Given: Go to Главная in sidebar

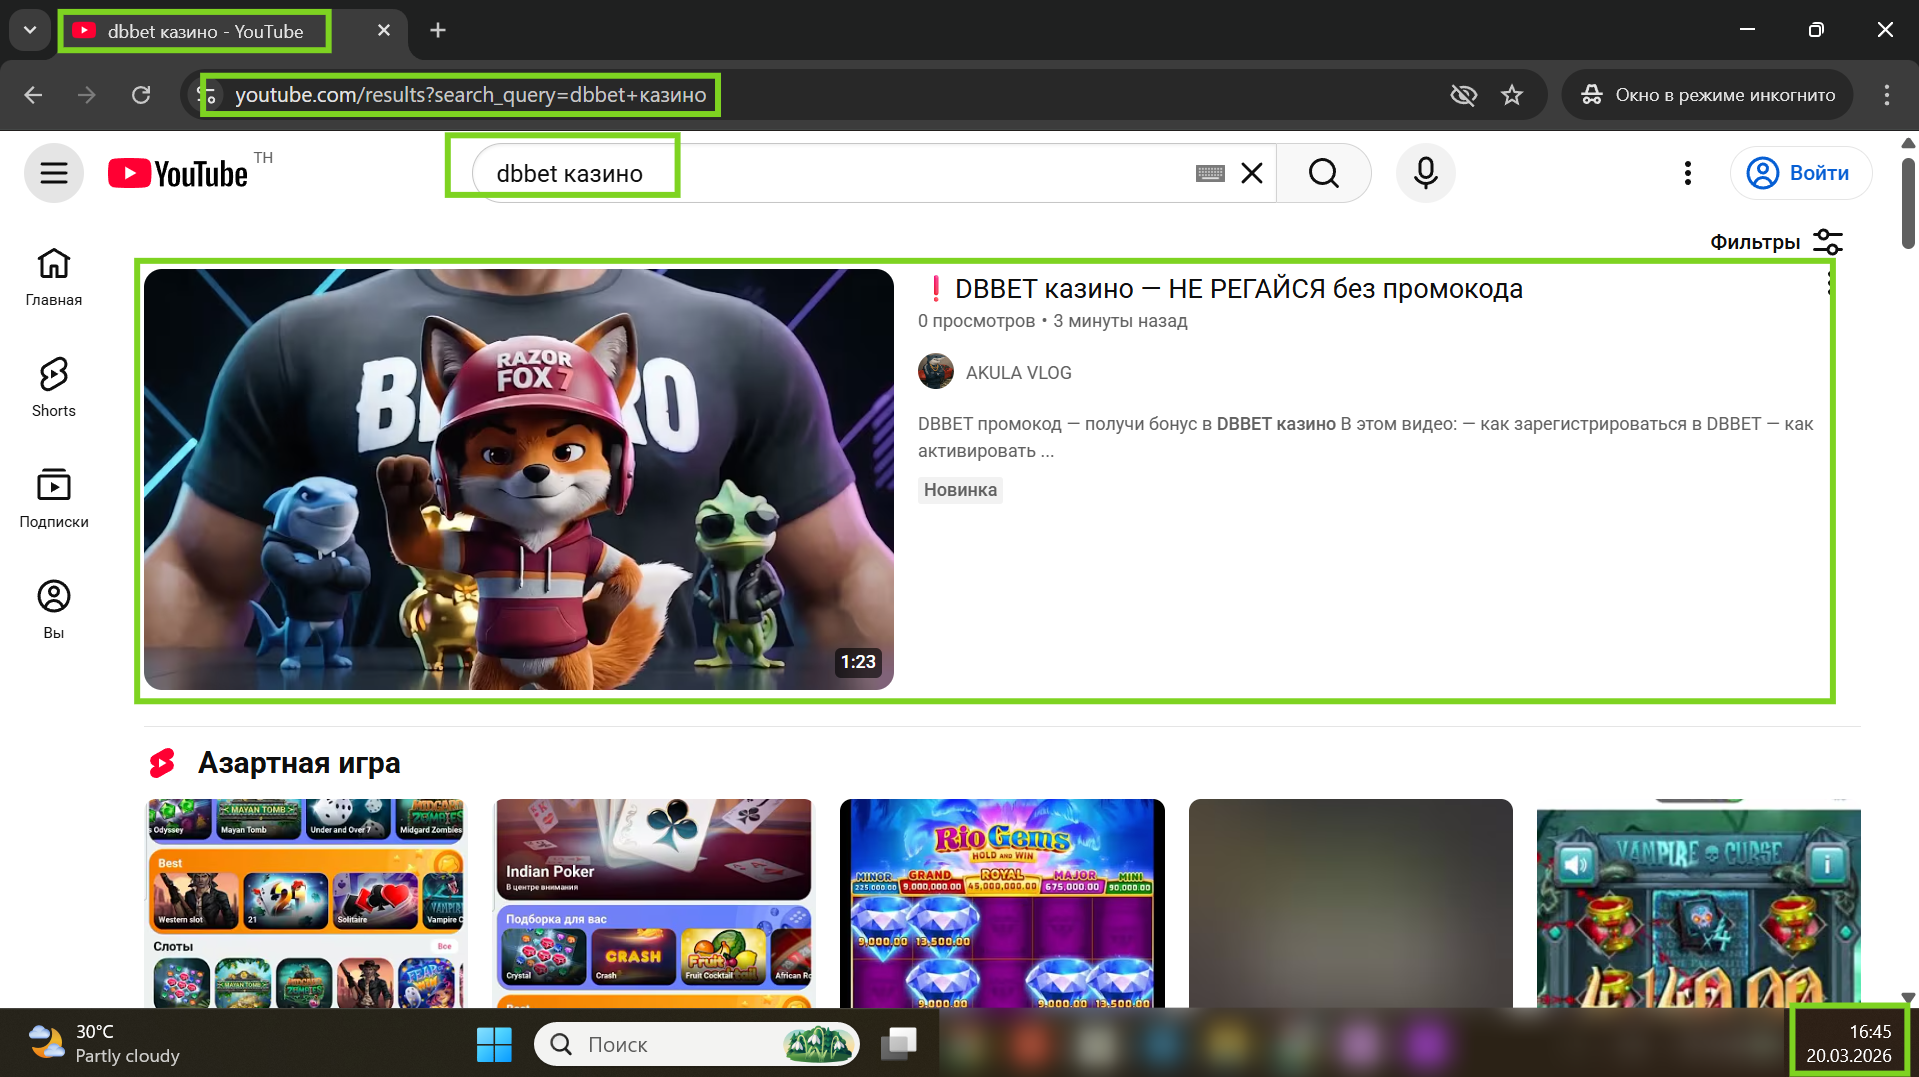Looking at the screenshot, I should [x=54, y=276].
